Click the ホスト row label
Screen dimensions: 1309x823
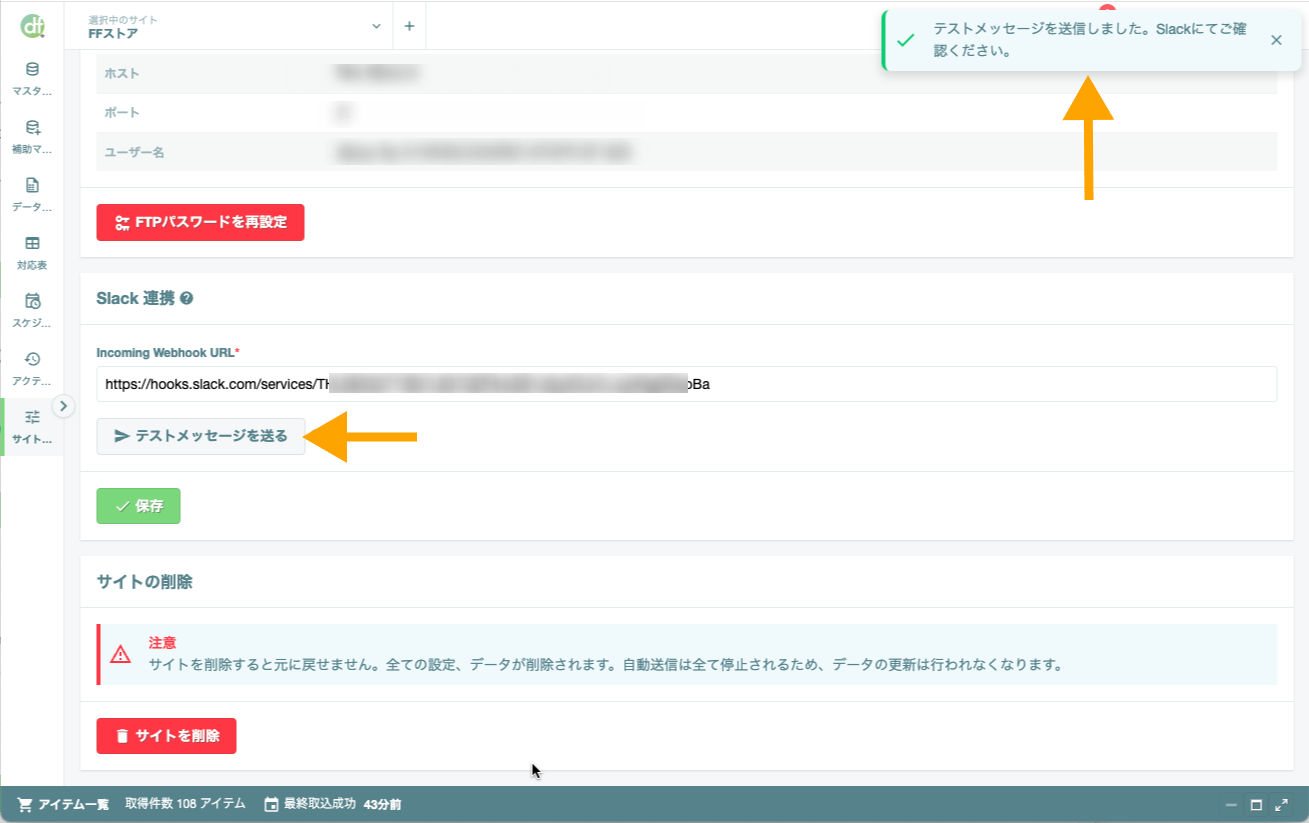click(122, 73)
